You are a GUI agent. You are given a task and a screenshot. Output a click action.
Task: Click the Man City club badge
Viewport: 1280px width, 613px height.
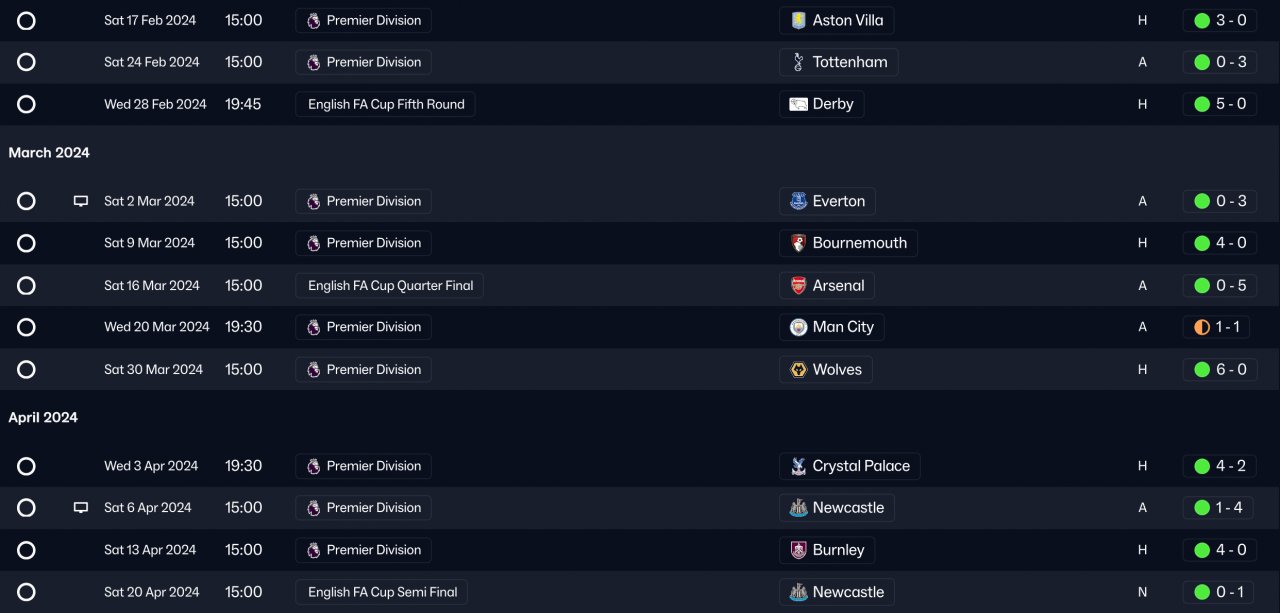(798, 327)
